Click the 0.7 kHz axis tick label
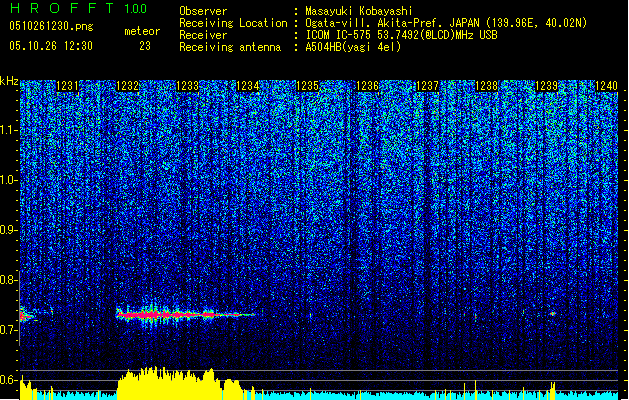The width and height of the screenshot is (629, 400). point(7,330)
